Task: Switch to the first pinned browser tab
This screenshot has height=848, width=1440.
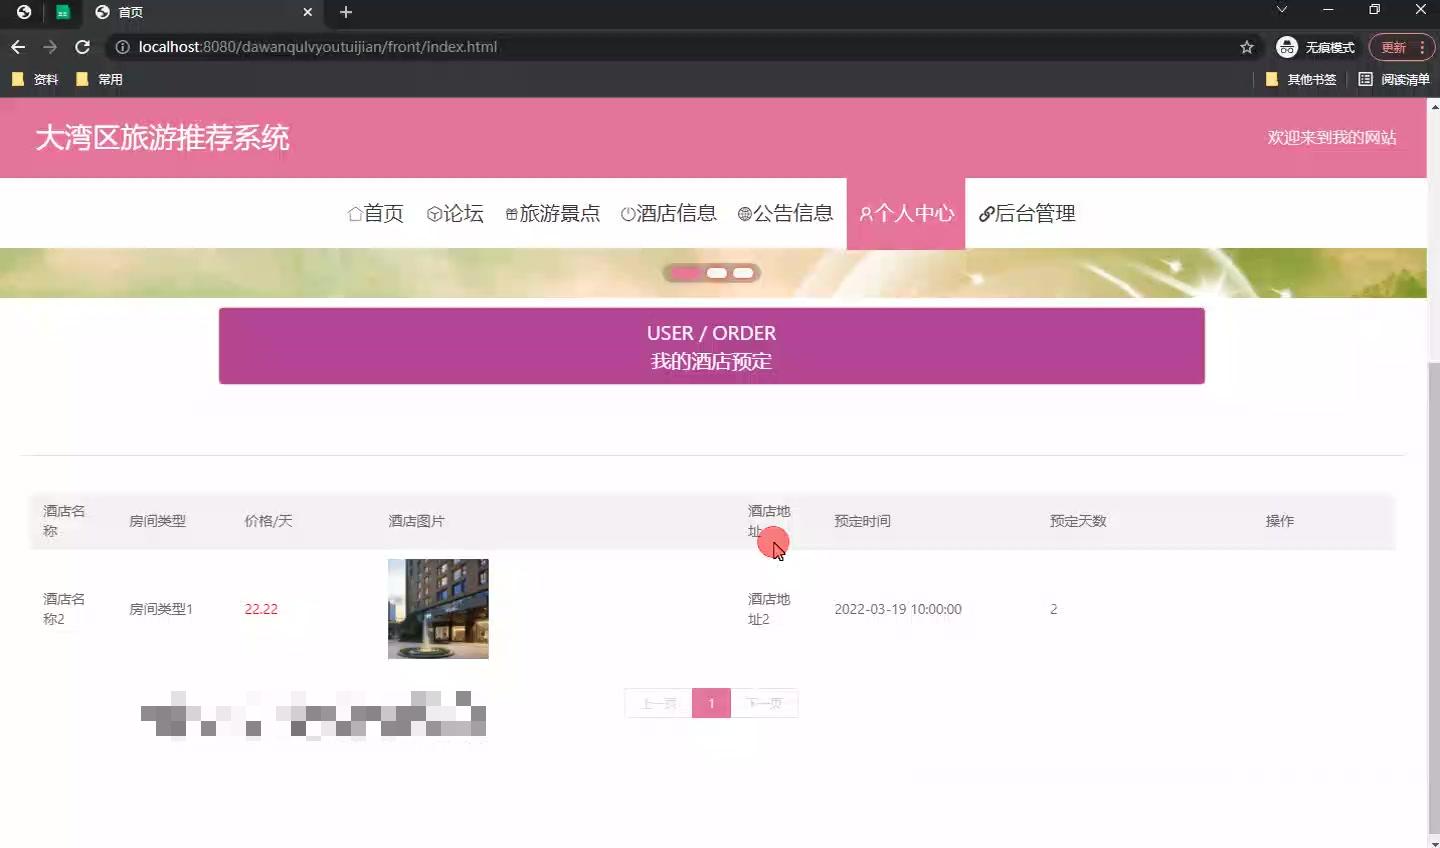Action: (x=24, y=12)
